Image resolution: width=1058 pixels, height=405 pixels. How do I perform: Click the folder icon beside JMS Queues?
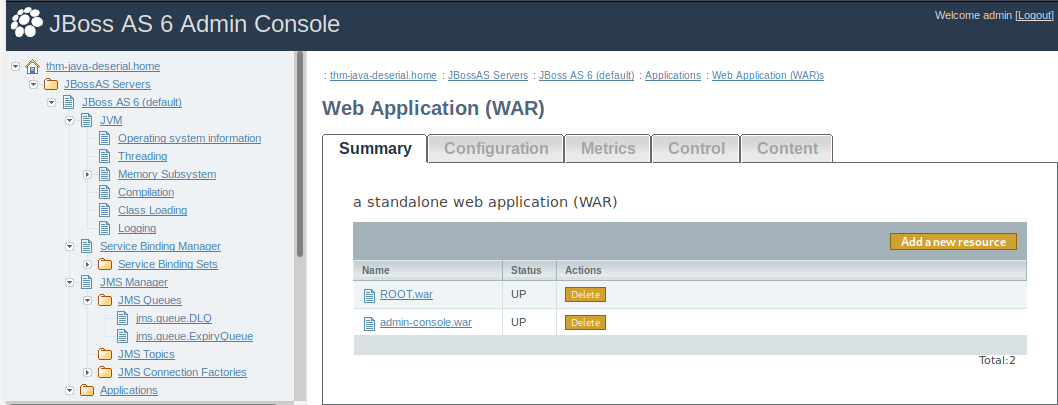[105, 300]
